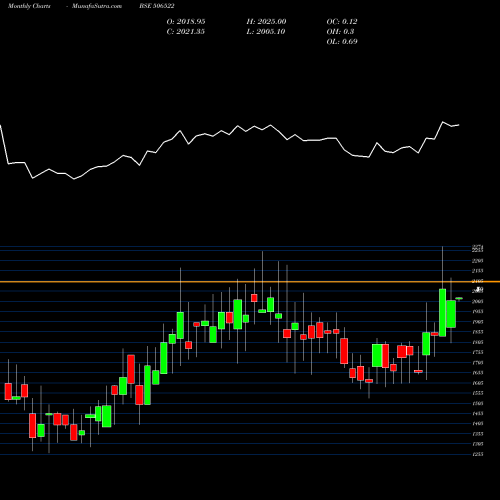Click the 1555 price axis label
The width and height of the screenshot is (500, 500).
(478, 393)
